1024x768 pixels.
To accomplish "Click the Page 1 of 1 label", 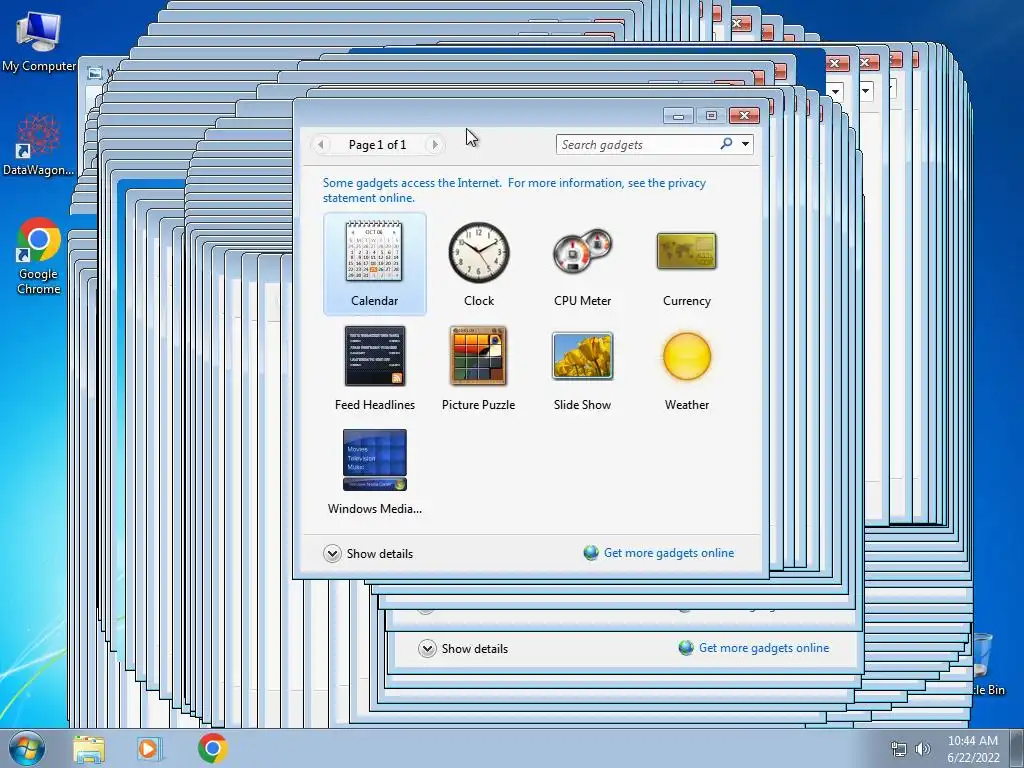I will pyautogui.click(x=377, y=144).
